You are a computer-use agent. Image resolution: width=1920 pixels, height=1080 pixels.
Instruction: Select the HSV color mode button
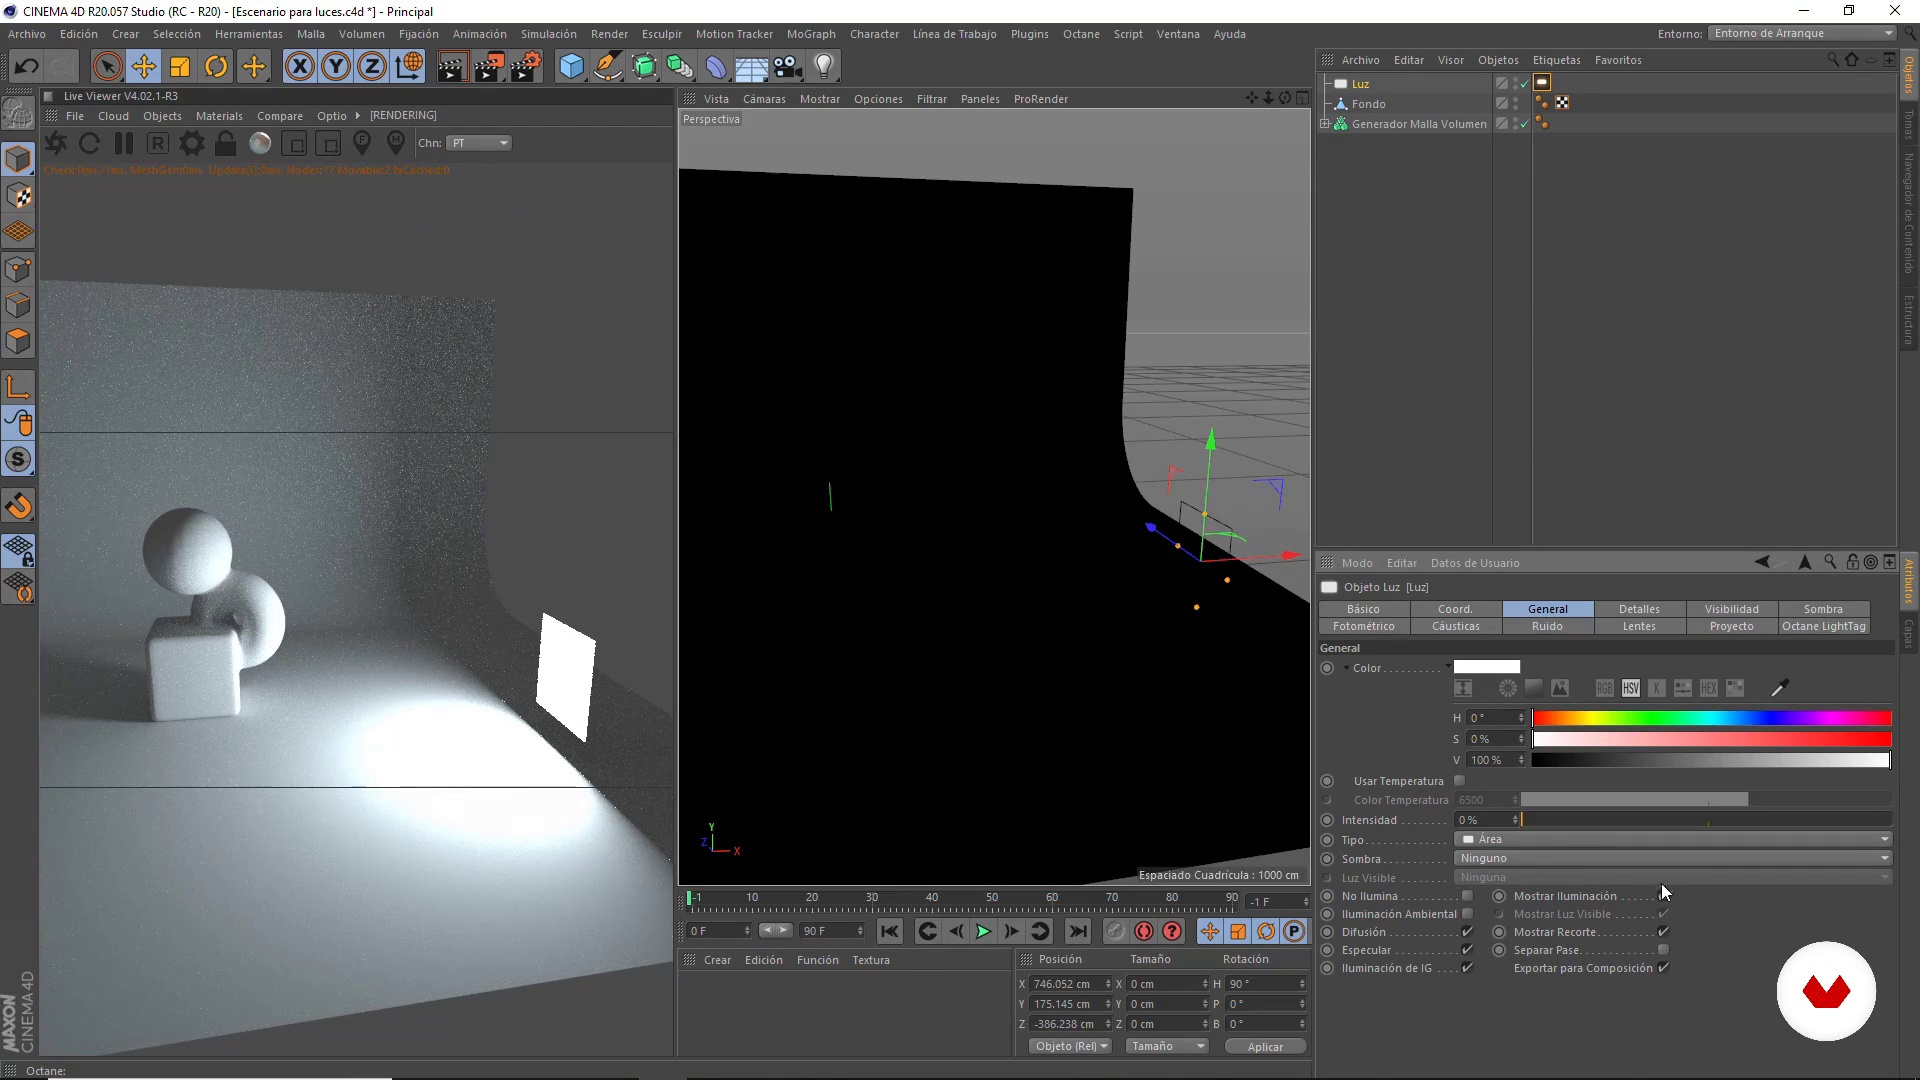tap(1631, 688)
